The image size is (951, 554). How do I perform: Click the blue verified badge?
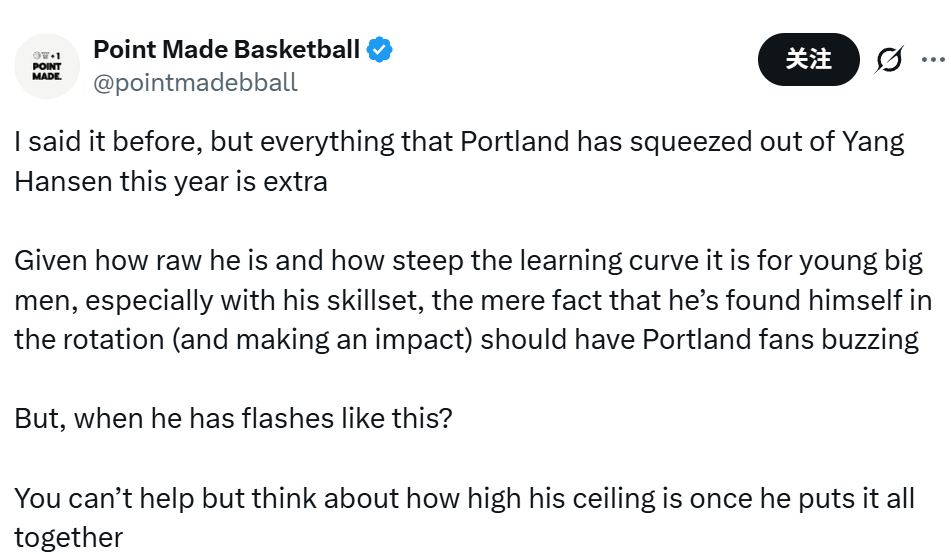coord(380,49)
